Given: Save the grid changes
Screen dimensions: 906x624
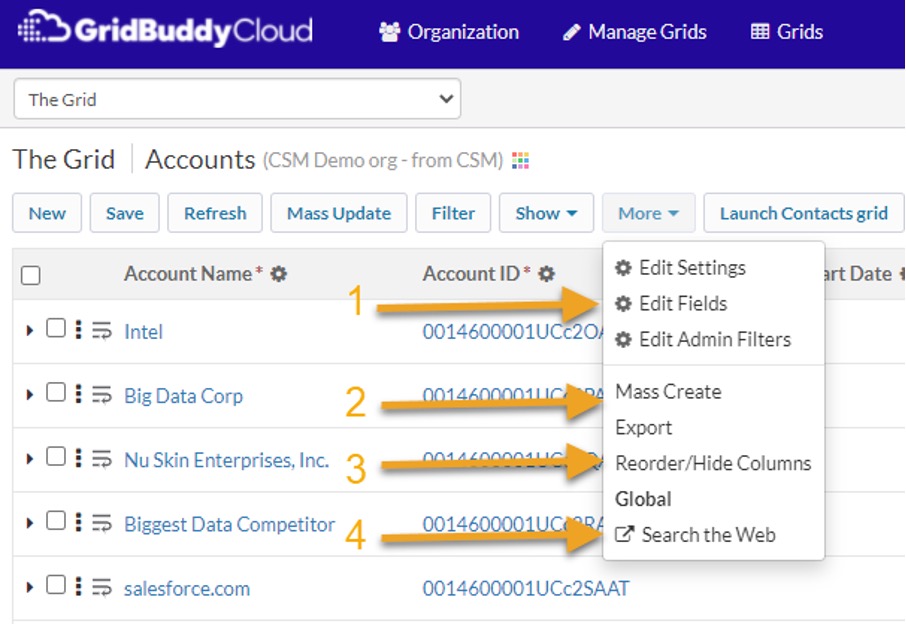Looking at the screenshot, I should click(124, 213).
